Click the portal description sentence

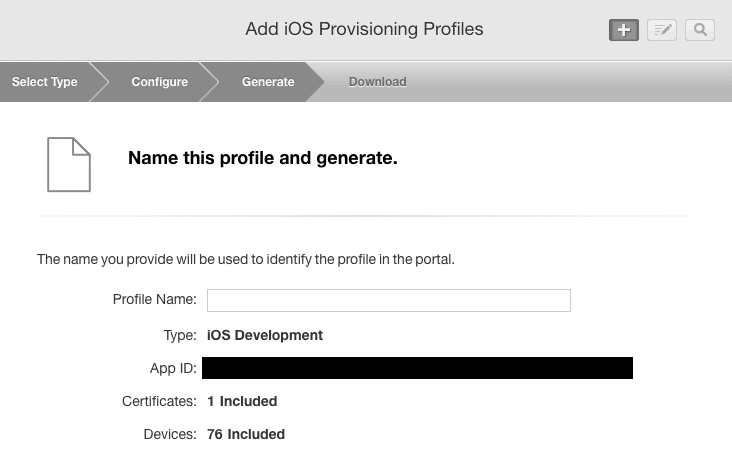(246, 259)
